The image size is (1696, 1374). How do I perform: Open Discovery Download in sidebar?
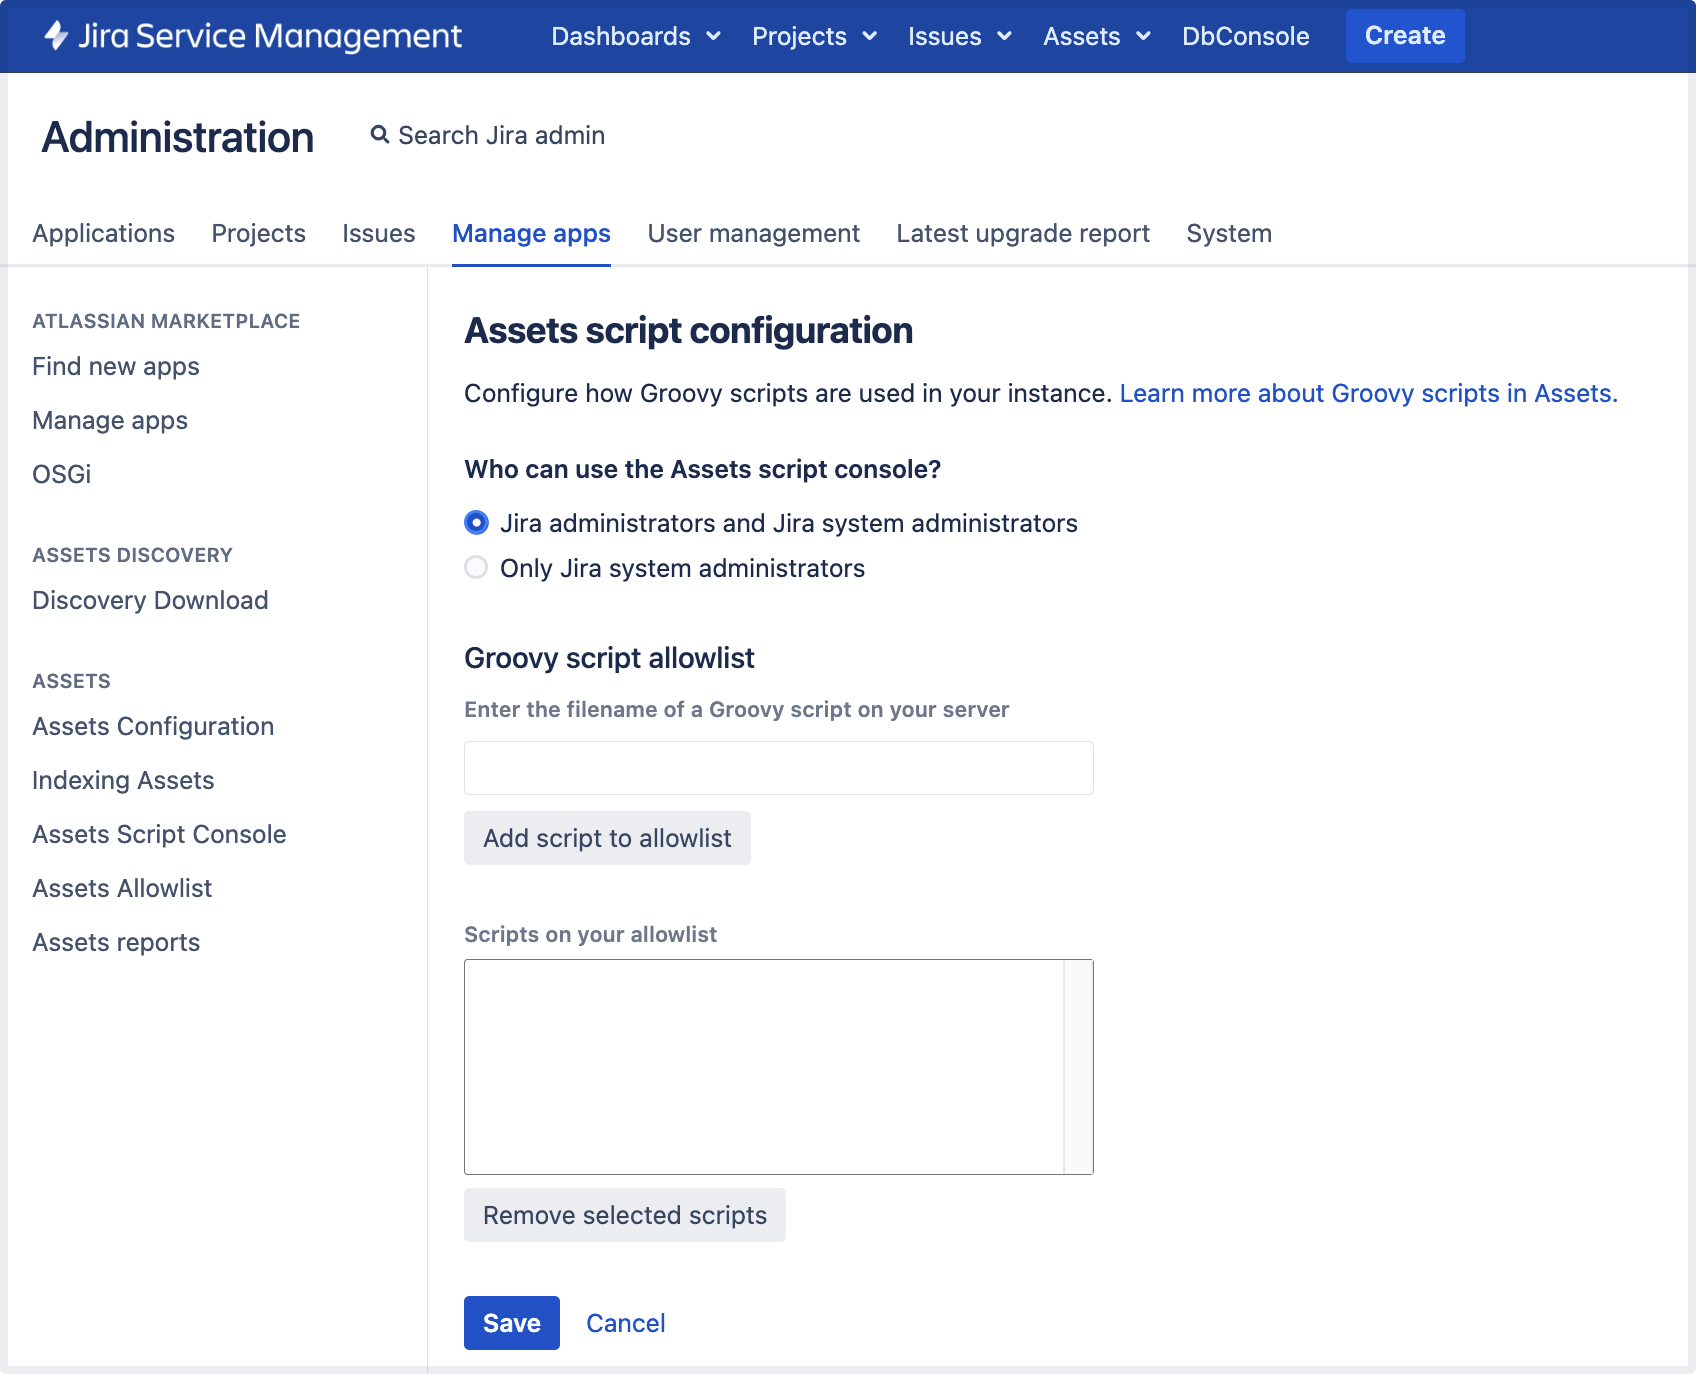[150, 600]
